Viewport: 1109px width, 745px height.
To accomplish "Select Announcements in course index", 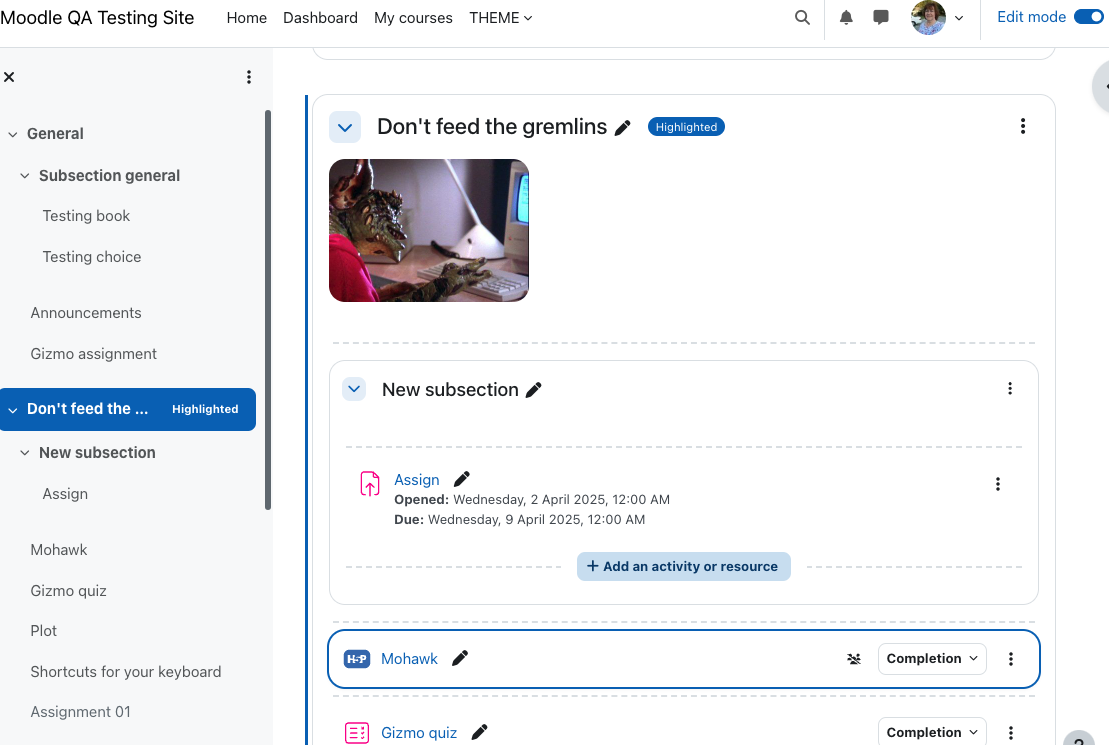I will (86, 313).
